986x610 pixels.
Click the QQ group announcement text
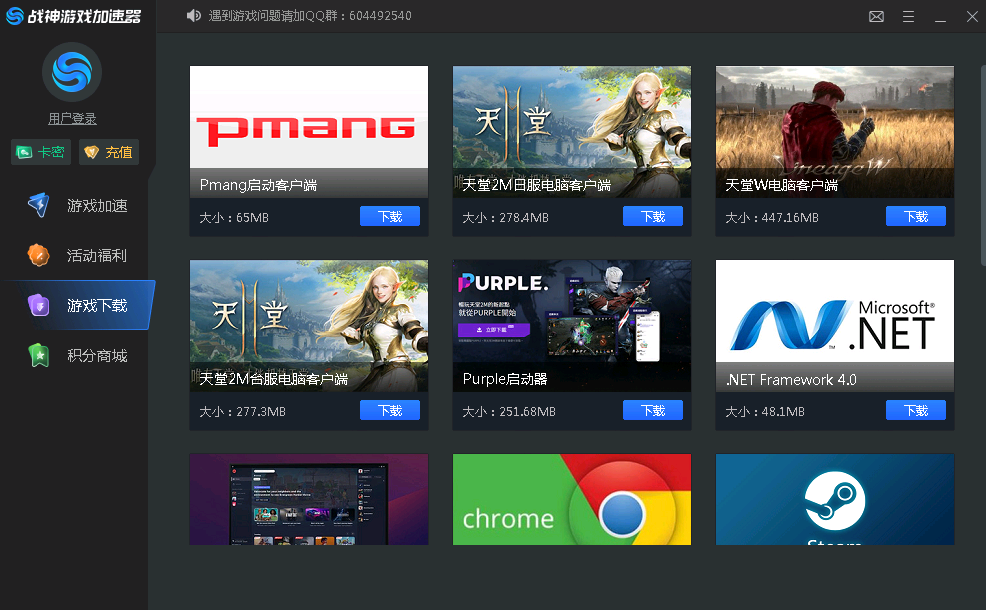[x=310, y=16]
